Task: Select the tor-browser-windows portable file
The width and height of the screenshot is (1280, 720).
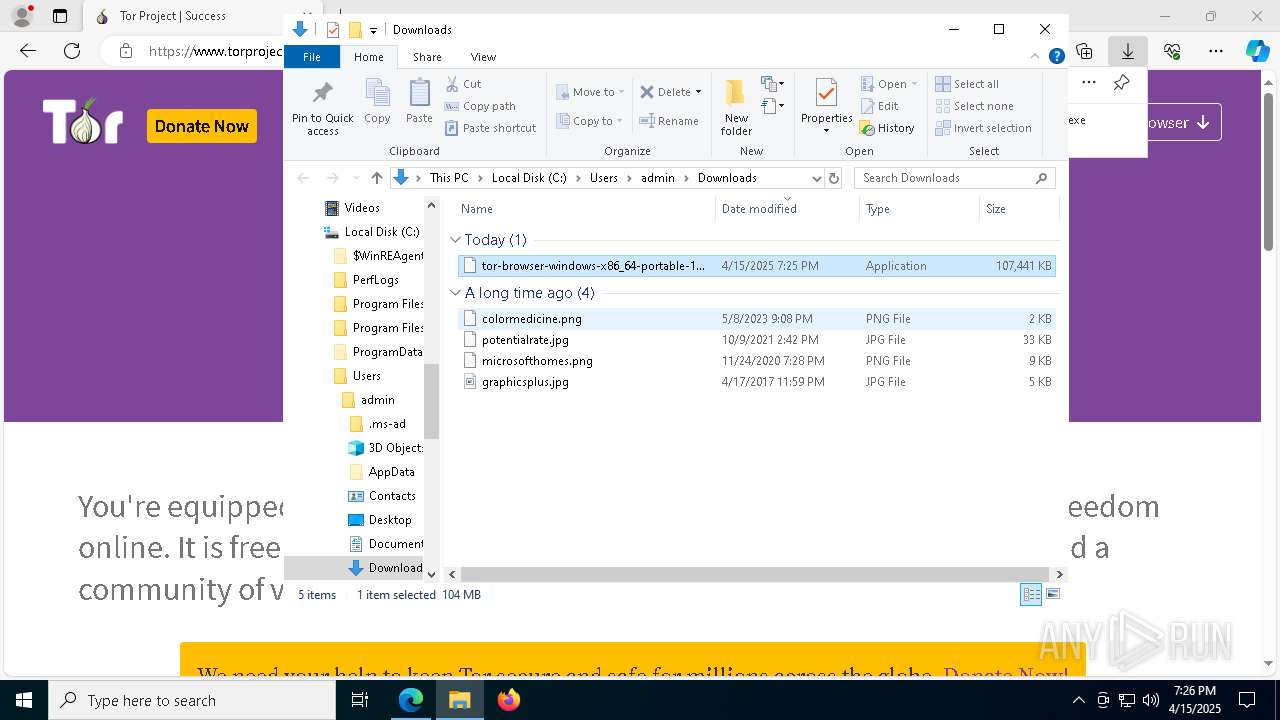Action: (757, 266)
